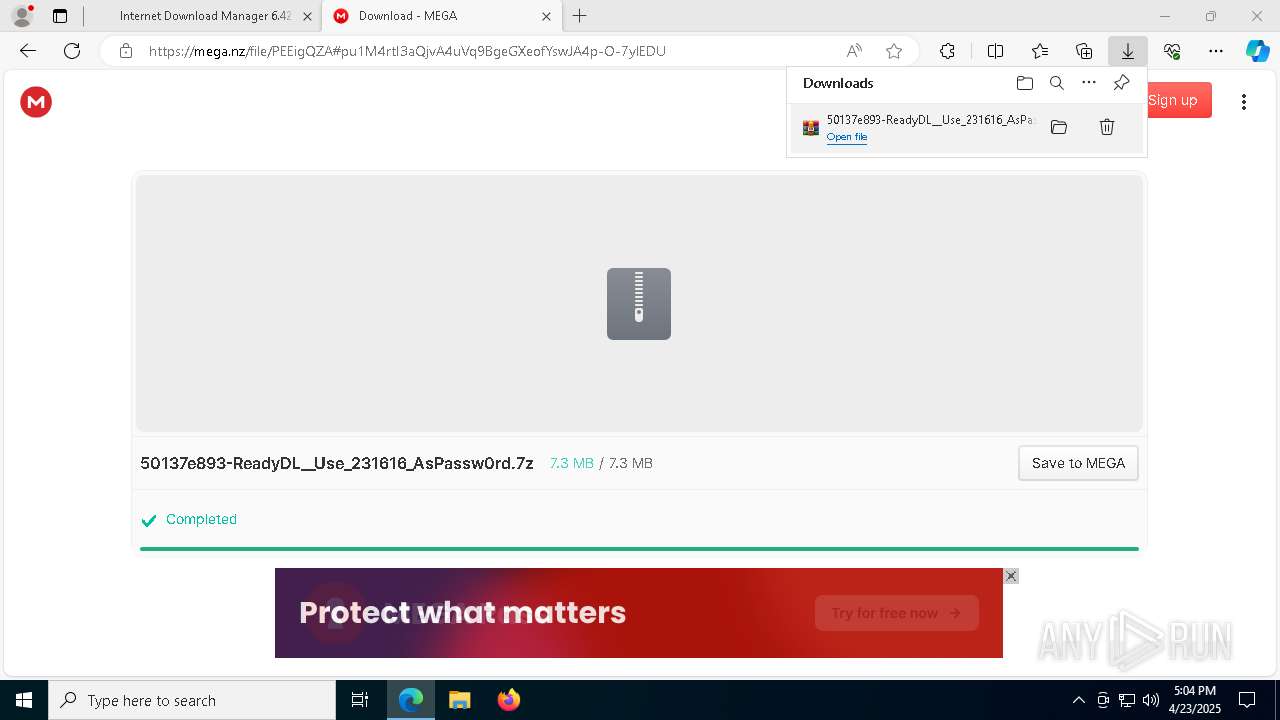Close the Internet Download Manager tab
This screenshot has width=1280, height=720.
click(x=307, y=16)
